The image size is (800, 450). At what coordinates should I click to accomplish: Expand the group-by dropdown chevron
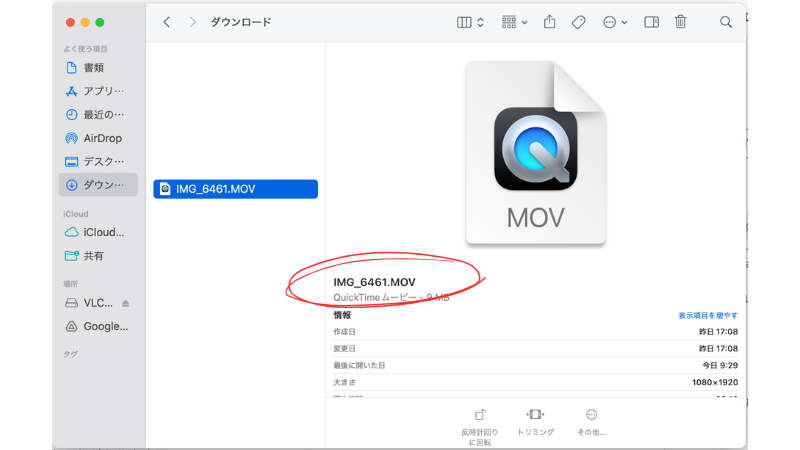524,22
